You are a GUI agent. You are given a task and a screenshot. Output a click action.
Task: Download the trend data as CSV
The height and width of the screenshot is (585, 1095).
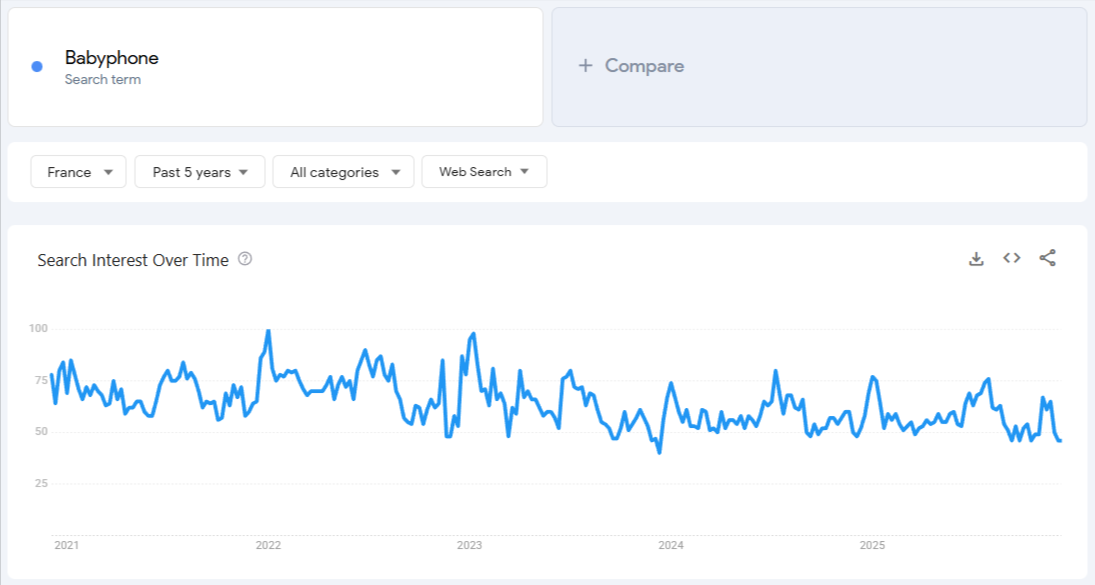(976, 258)
